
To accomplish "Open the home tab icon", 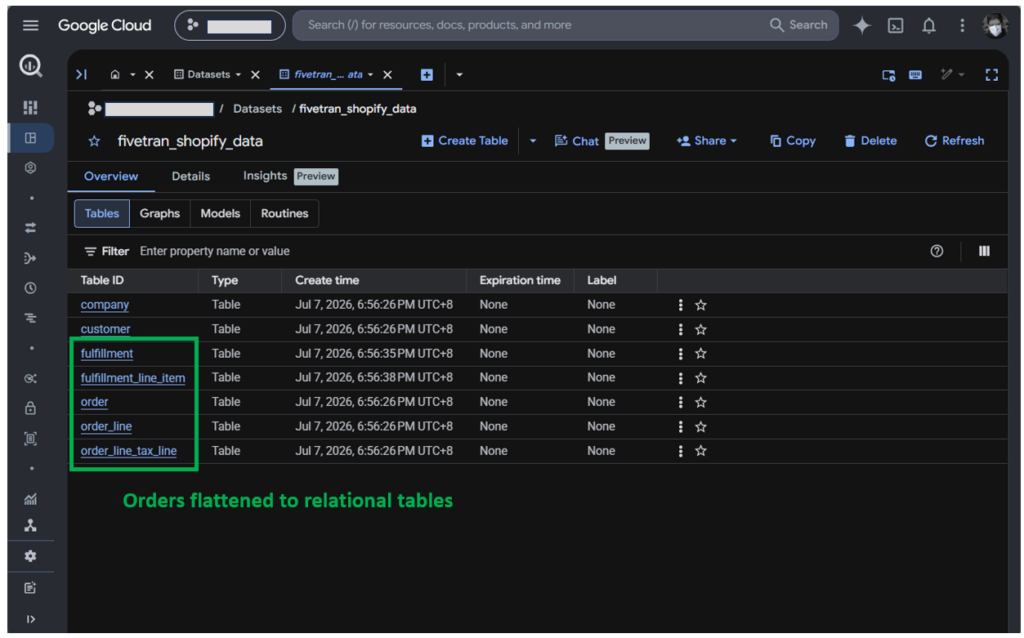I will [x=115, y=74].
